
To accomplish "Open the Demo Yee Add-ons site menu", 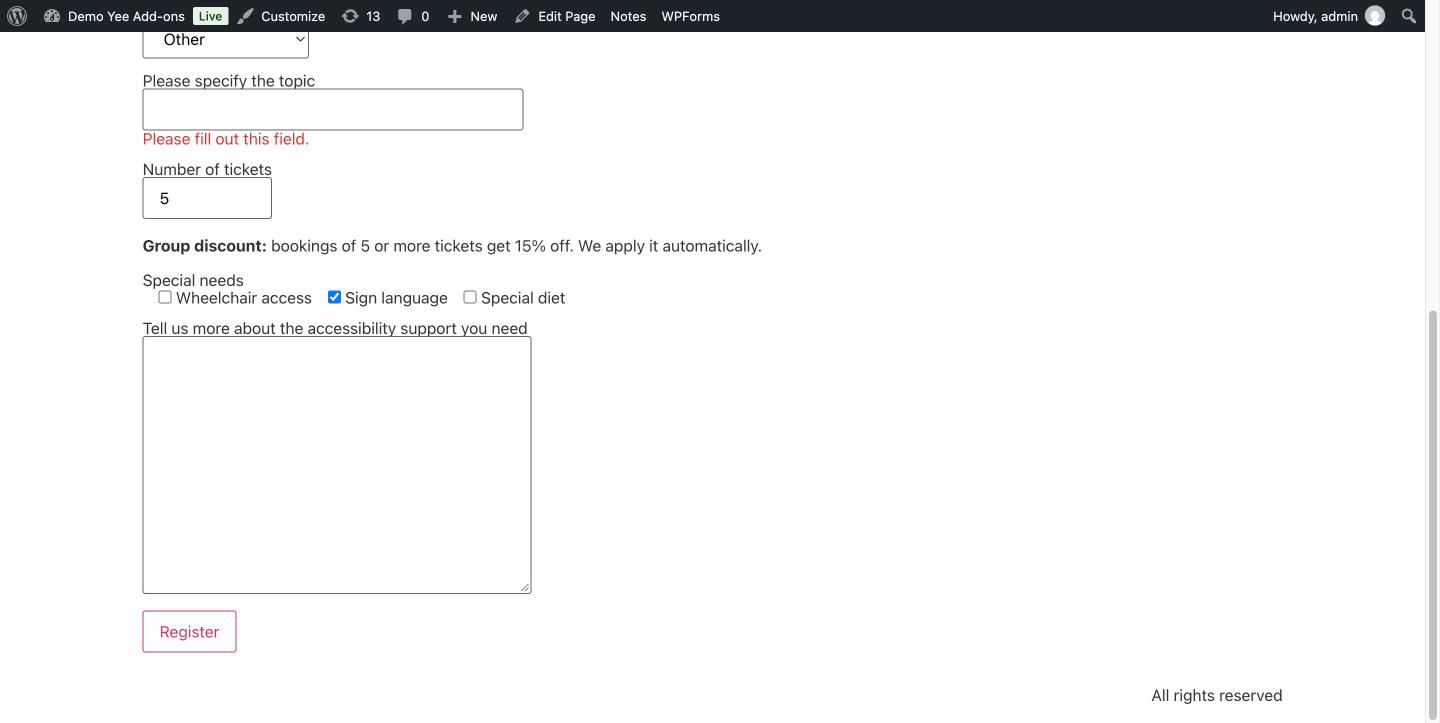I will coord(126,16).
